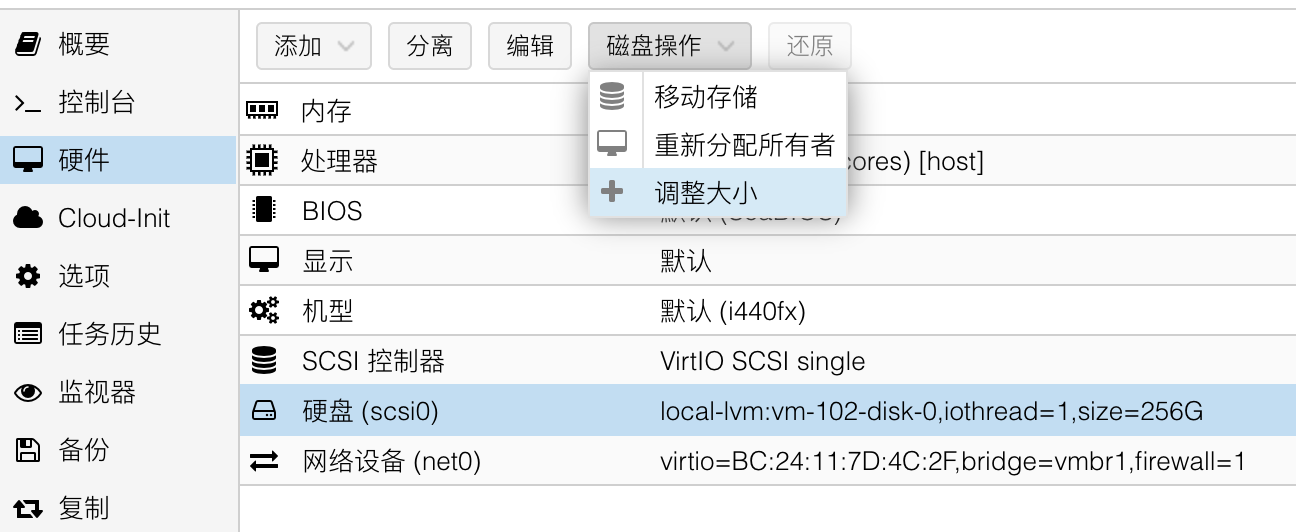Click the network device (net0) arrows icon
Viewport: 1296px width, 532px height.
(x=263, y=462)
